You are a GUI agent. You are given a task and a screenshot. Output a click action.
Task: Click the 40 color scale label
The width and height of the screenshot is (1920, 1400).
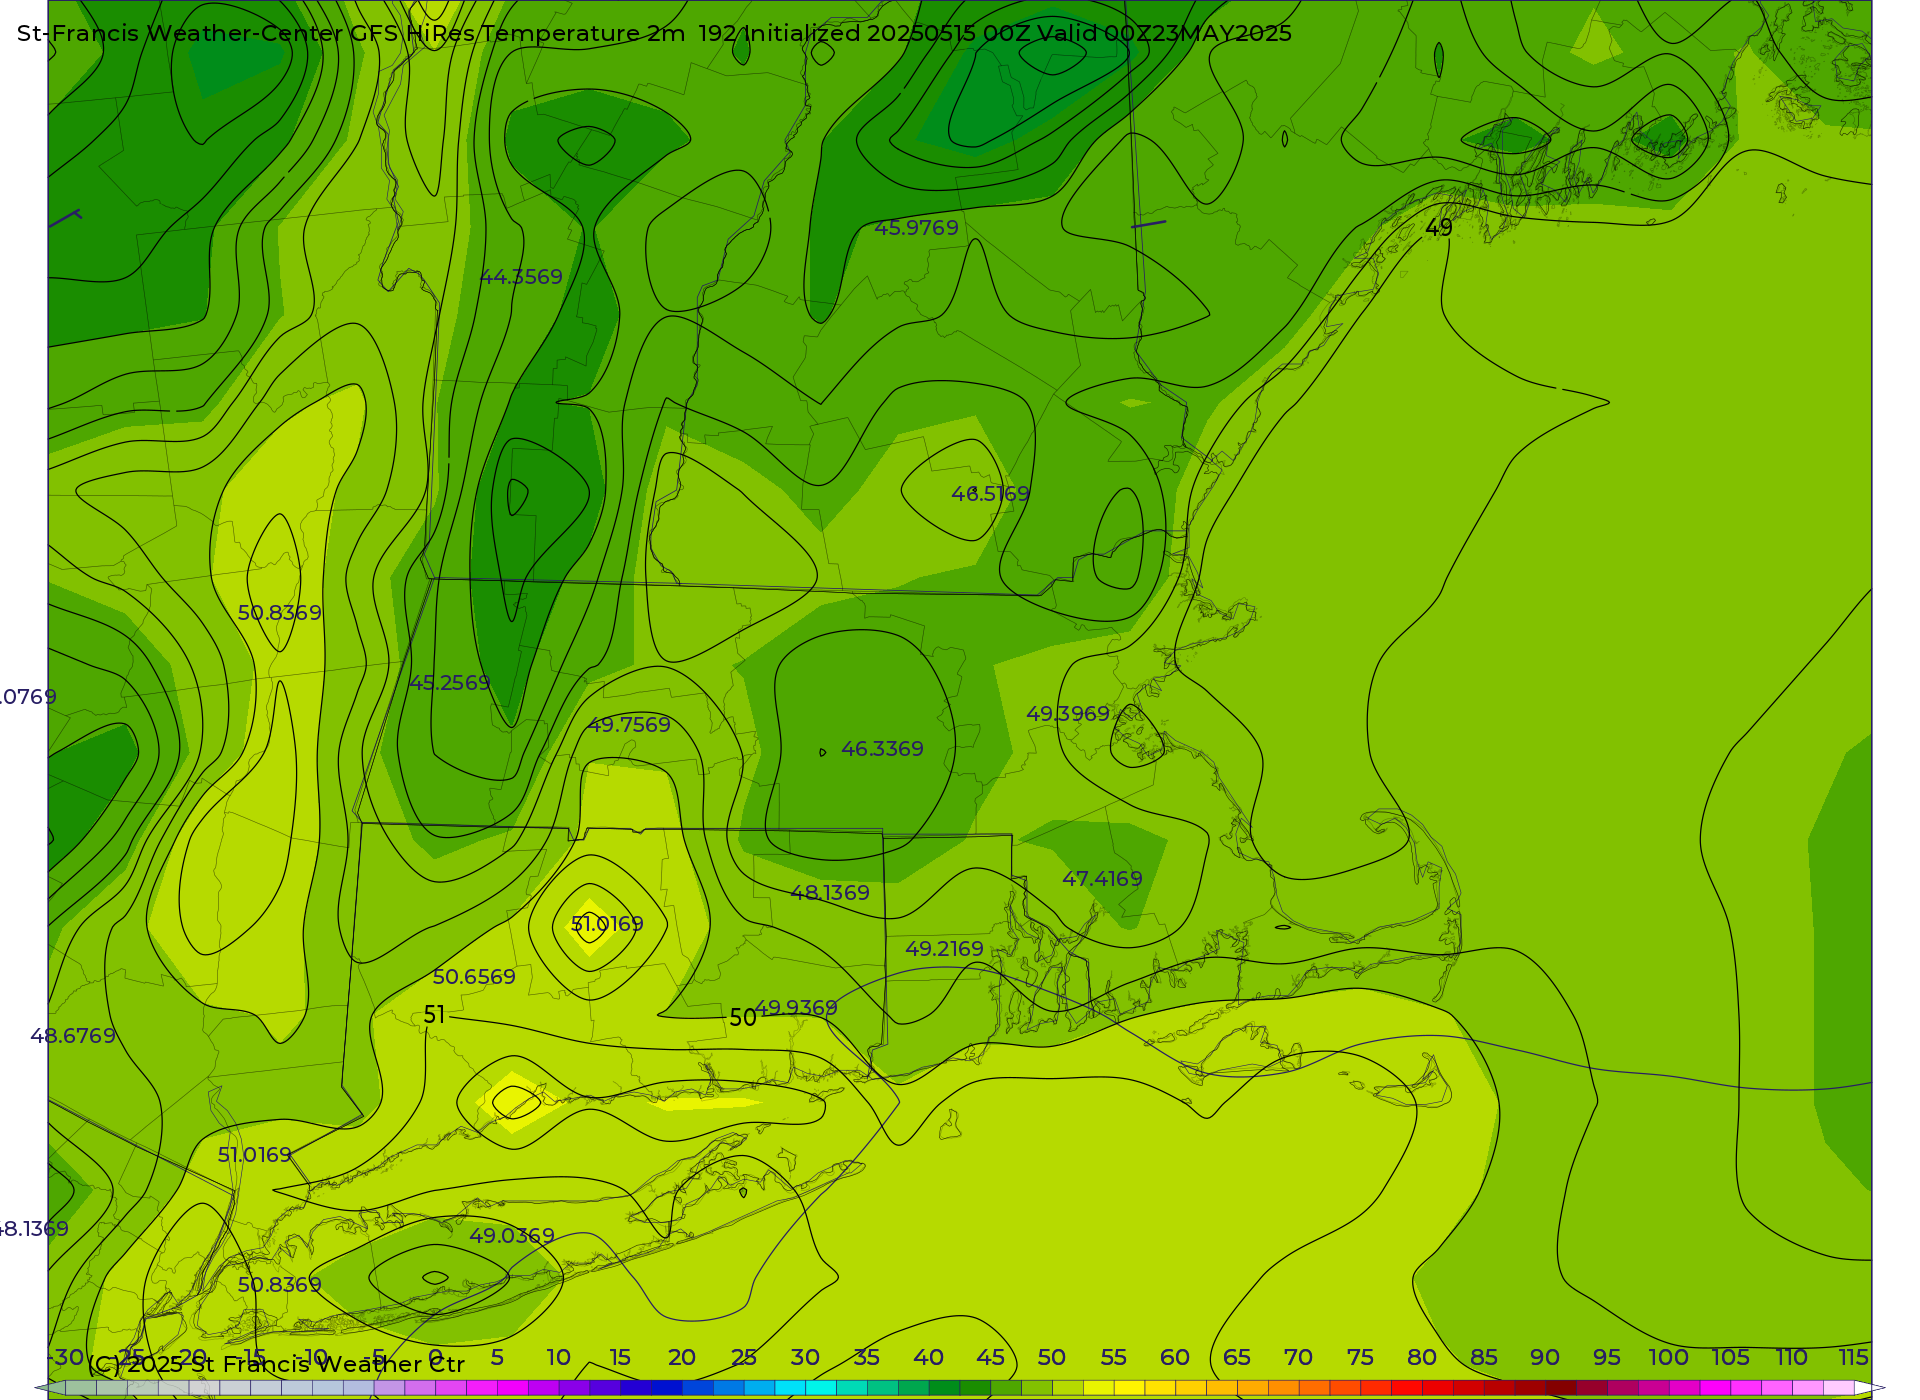click(928, 1357)
